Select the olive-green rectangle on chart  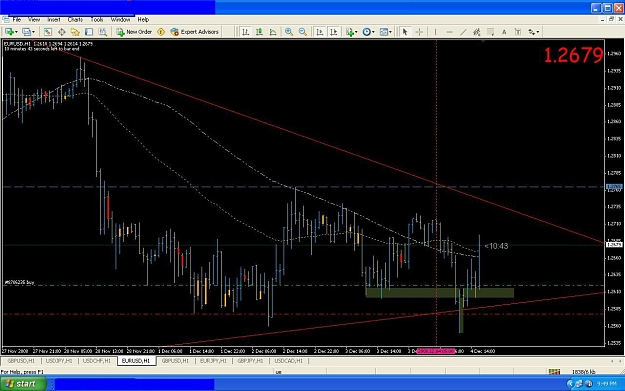pyautogui.click(x=440, y=293)
